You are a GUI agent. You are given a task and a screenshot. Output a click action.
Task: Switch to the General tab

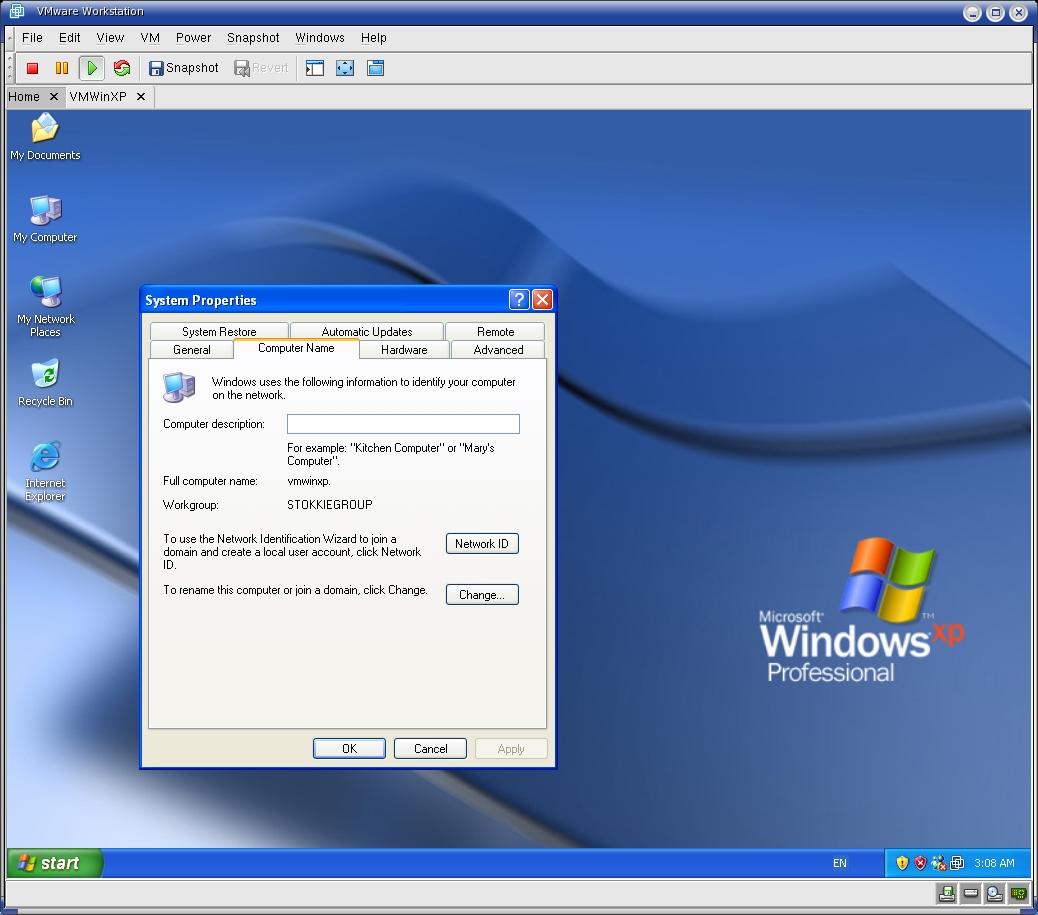tap(192, 350)
